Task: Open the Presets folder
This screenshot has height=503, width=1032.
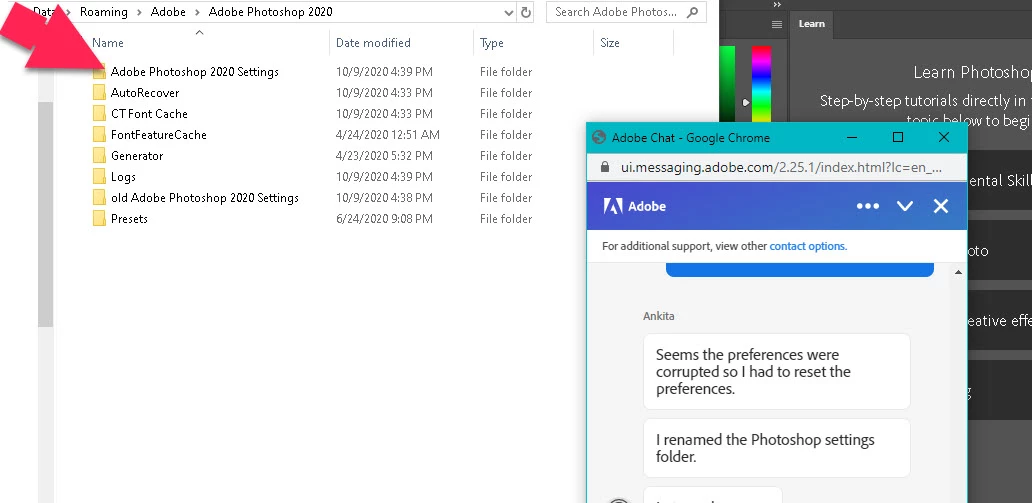Action: 129,219
